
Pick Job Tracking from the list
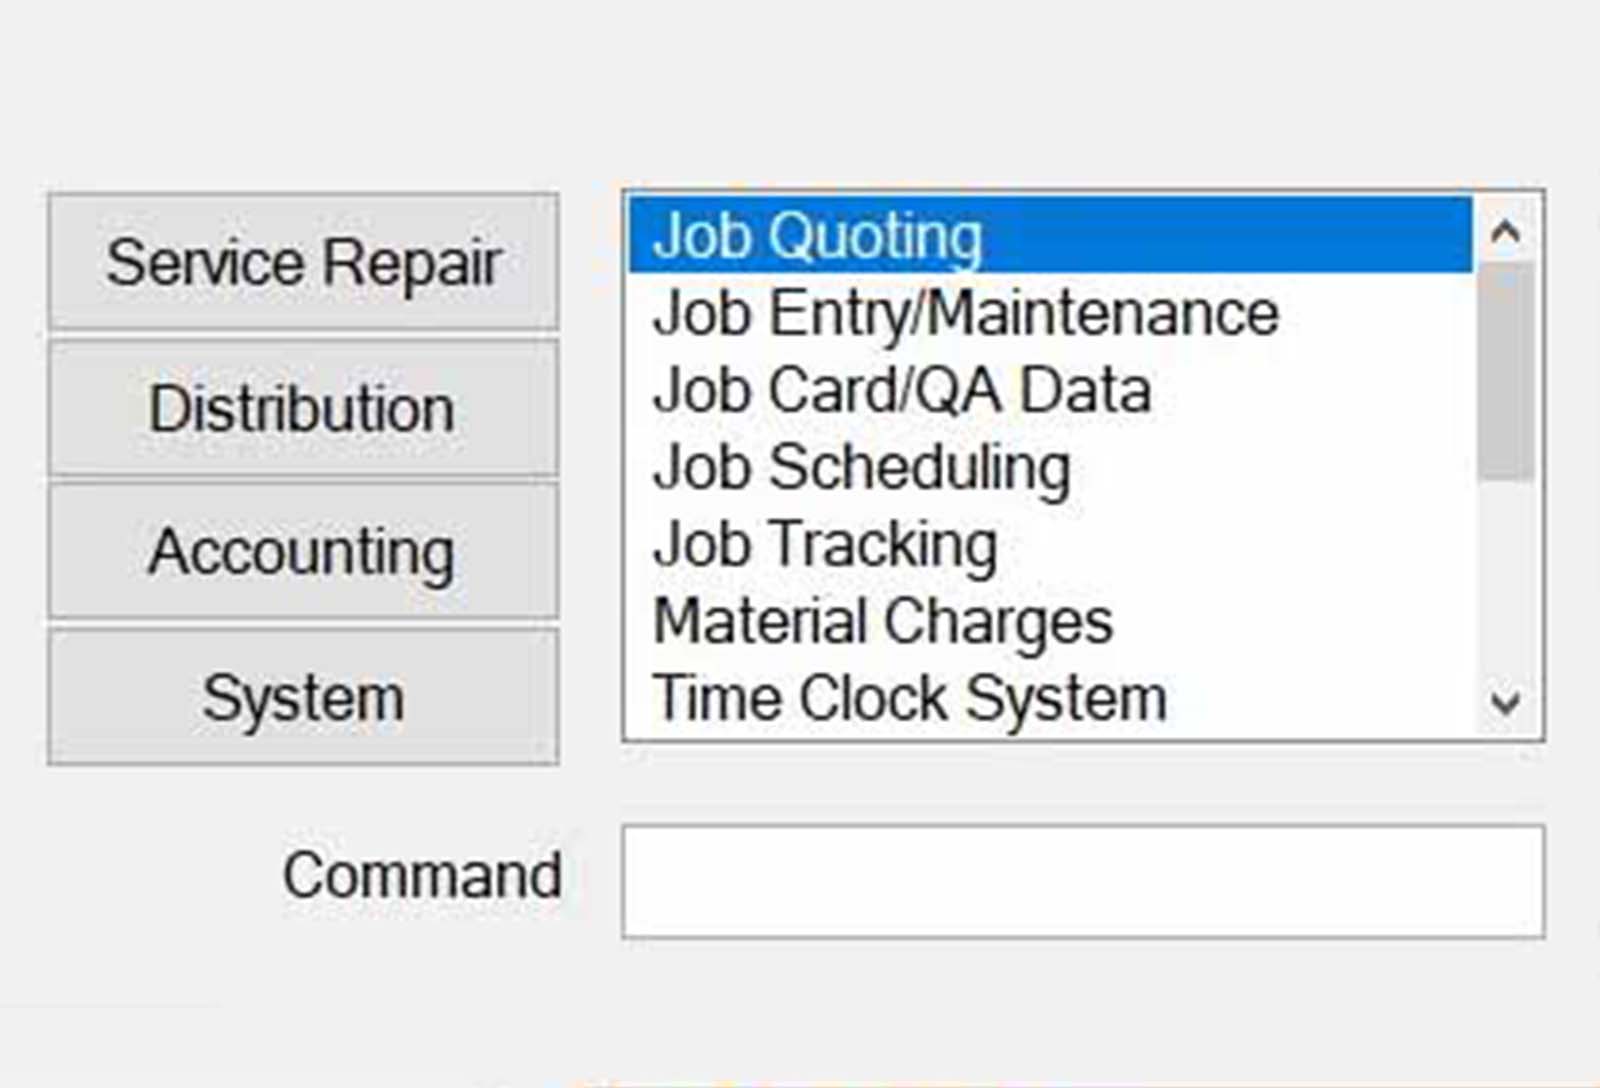pyautogui.click(x=825, y=545)
